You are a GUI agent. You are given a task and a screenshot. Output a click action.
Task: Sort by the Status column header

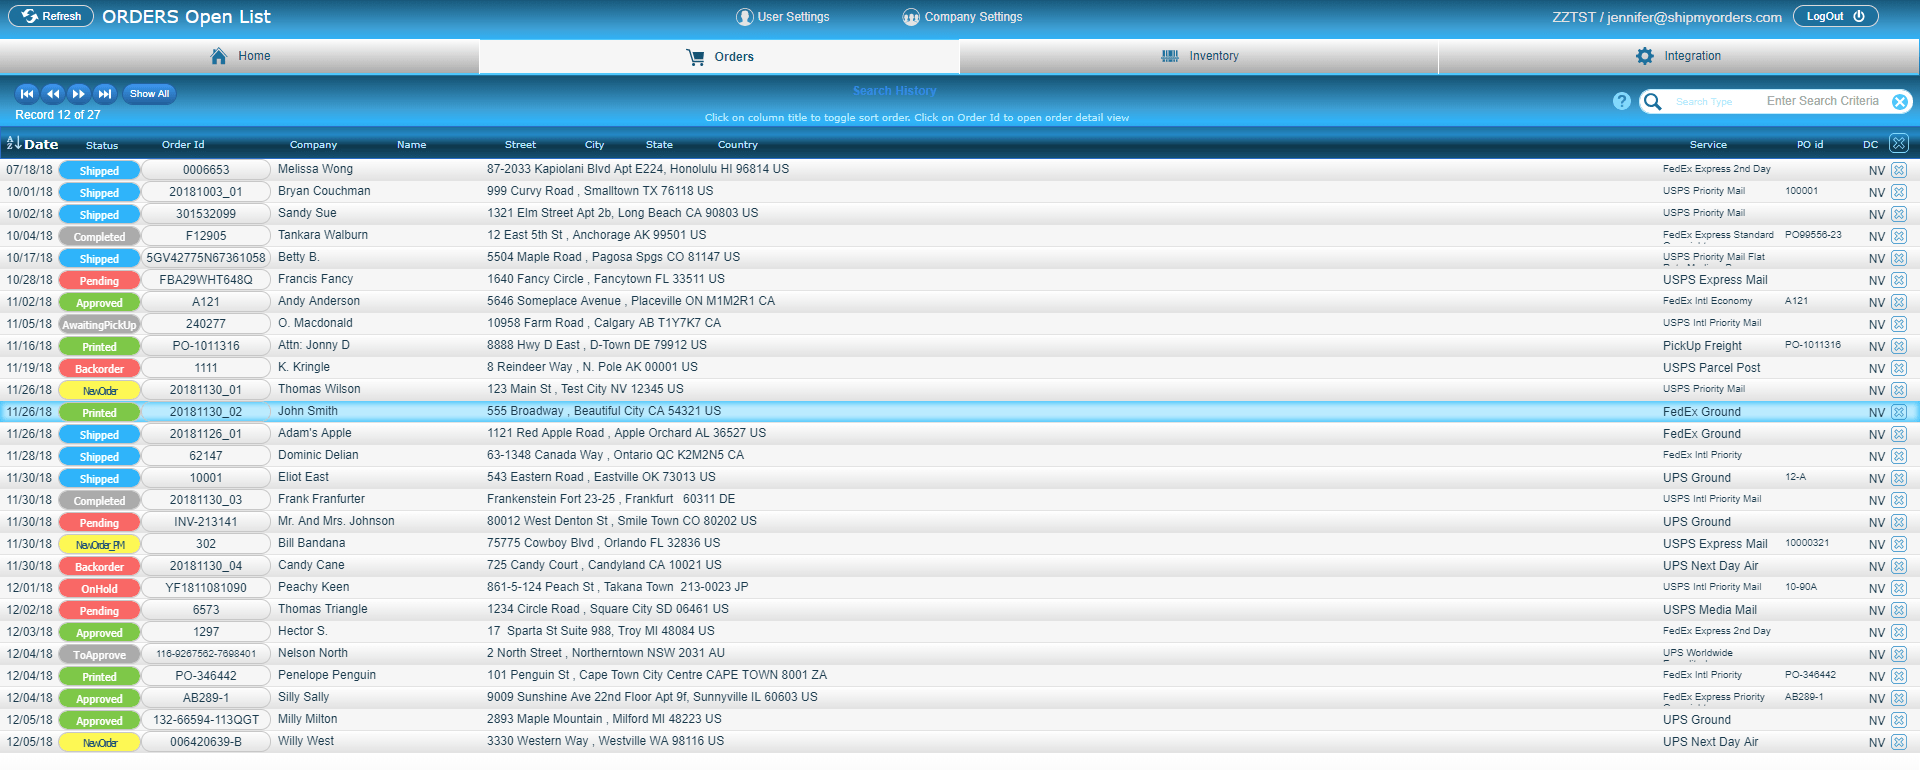coord(102,145)
